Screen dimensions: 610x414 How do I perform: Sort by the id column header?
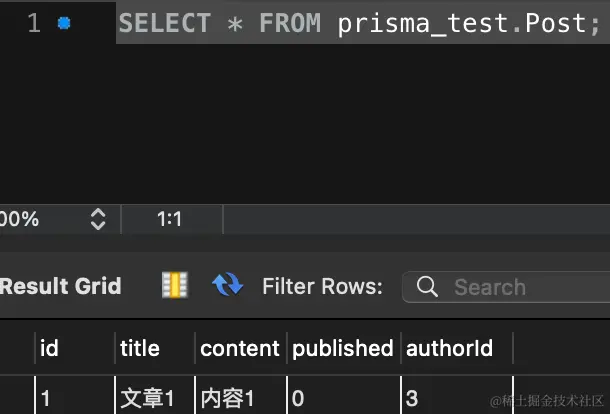pyautogui.click(x=75, y=348)
